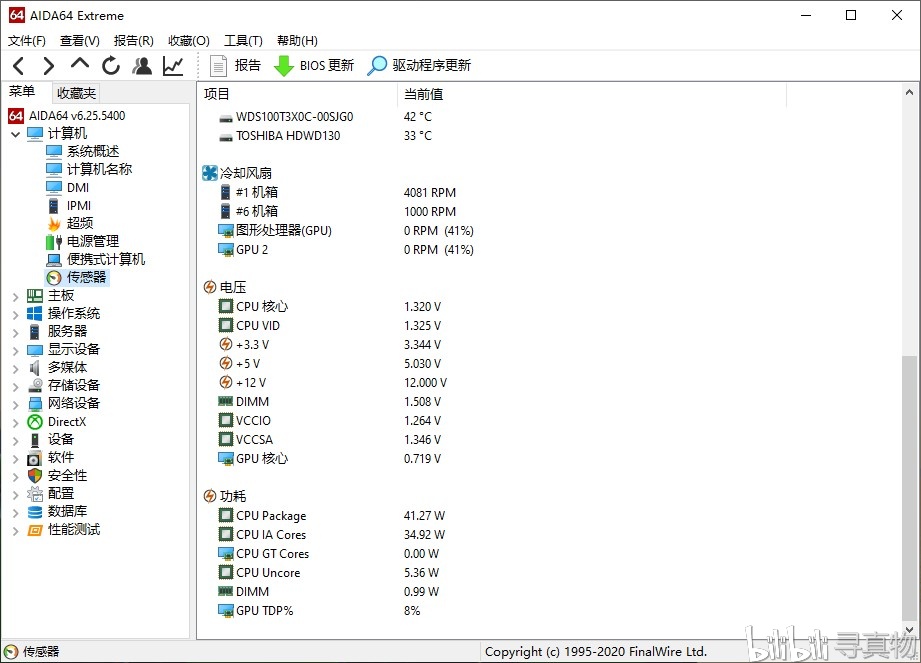Click the 数据库 database icon

point(35,512)
